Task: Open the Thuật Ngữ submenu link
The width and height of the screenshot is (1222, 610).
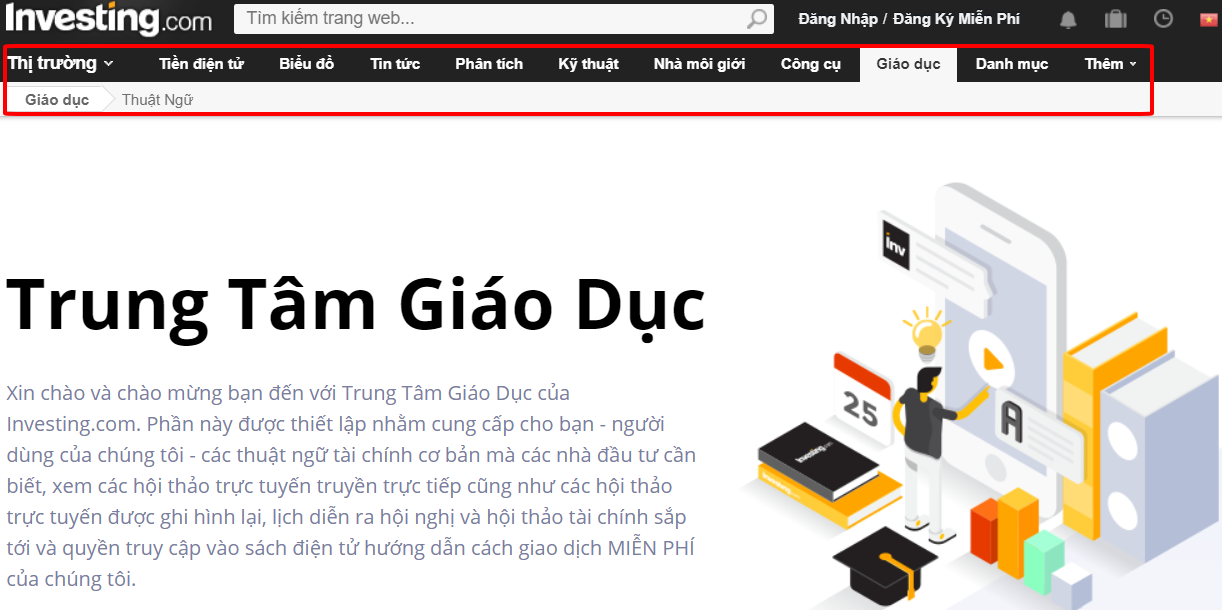Action: [157, 100]
